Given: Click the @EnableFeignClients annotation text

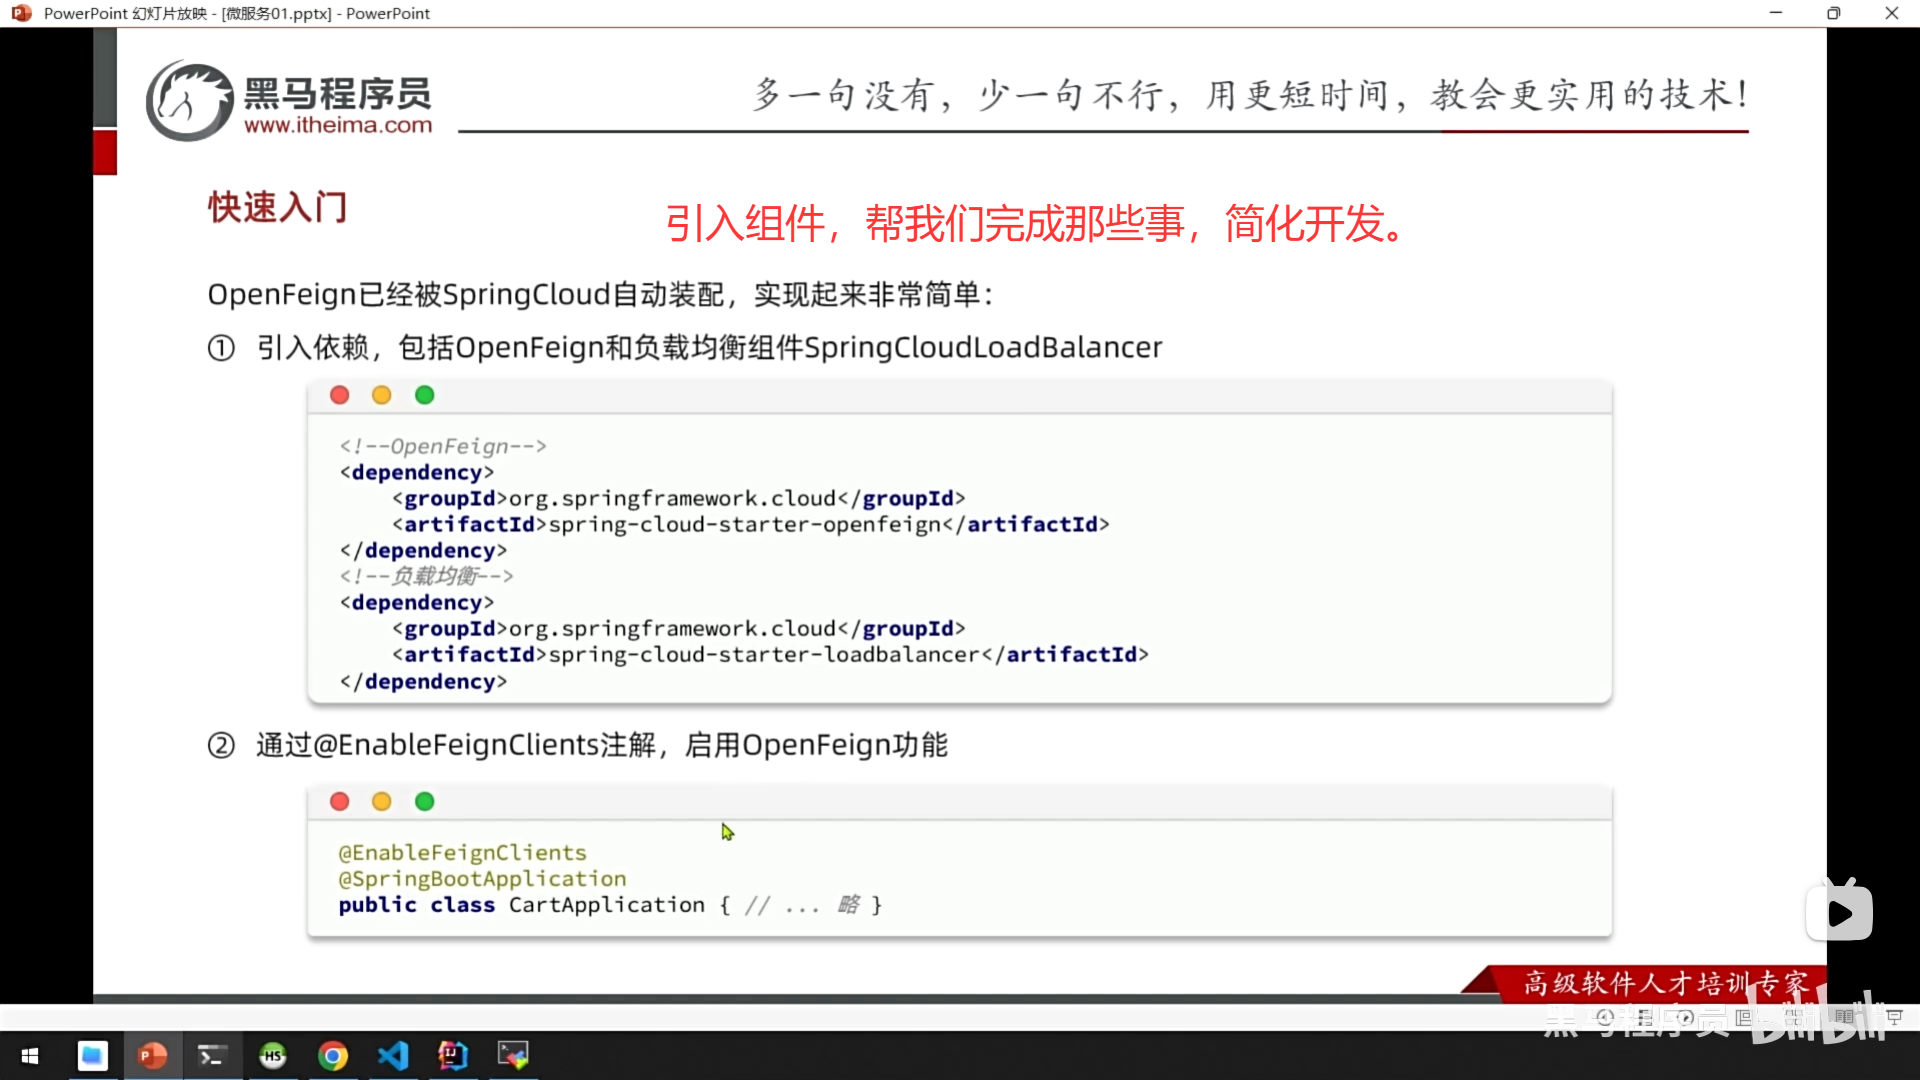Looking at the screenshot, I should [x=462, y=852].
